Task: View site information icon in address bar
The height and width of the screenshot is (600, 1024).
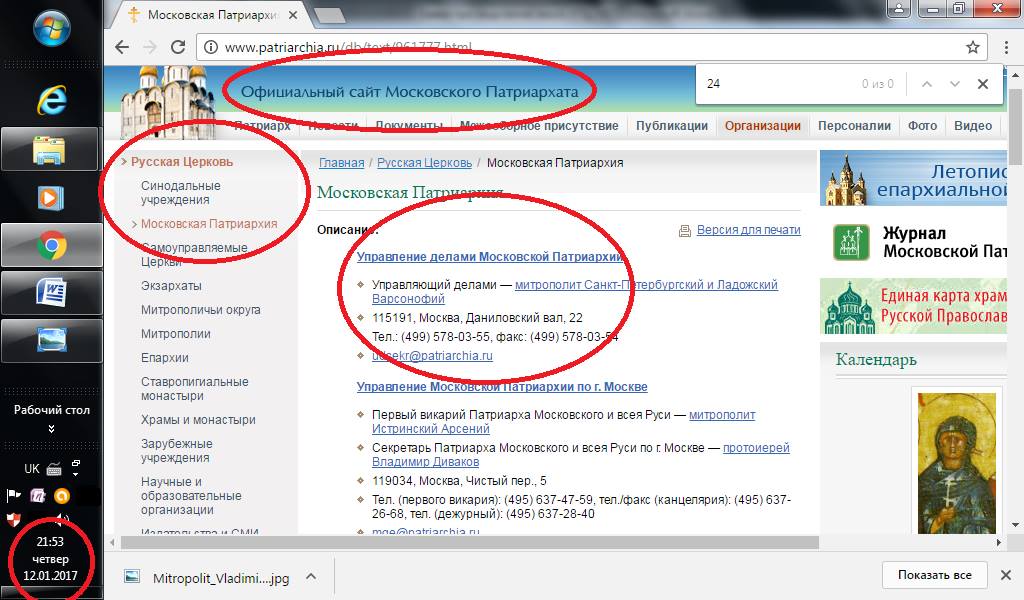Action: 211,47
